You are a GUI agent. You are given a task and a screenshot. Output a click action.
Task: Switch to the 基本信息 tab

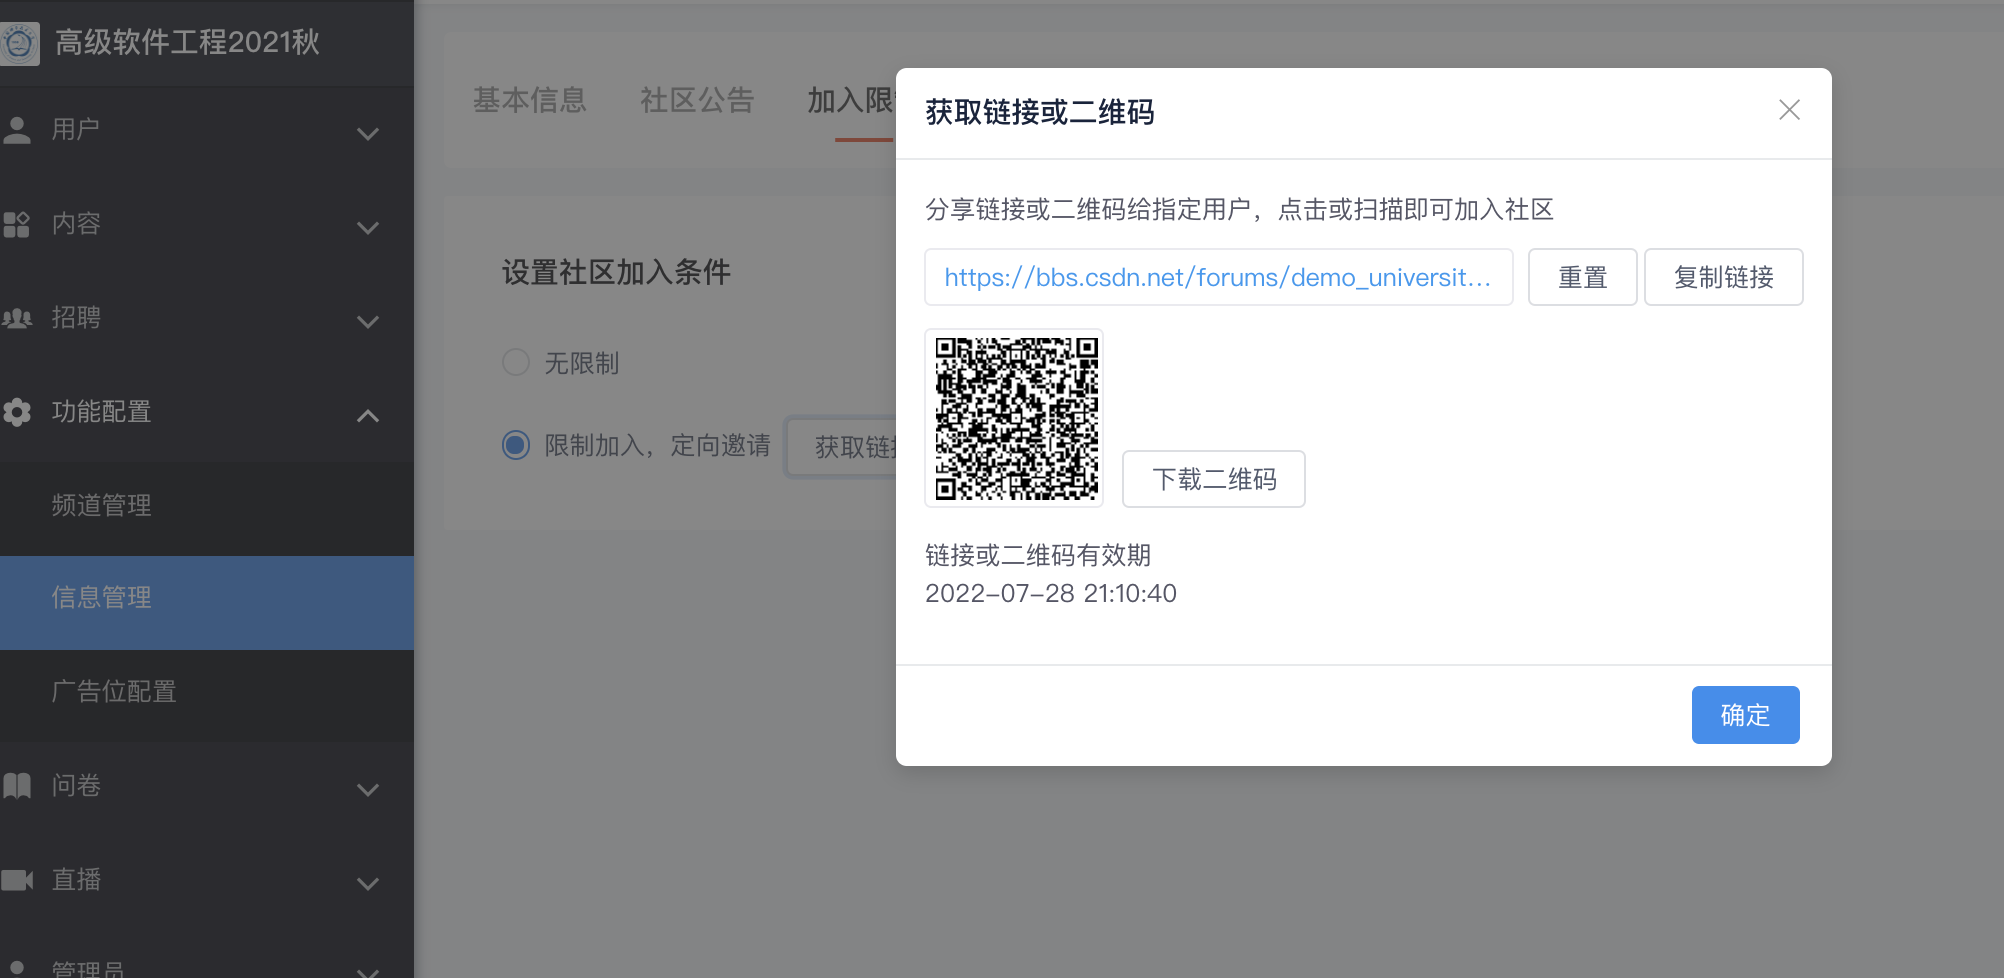pyautogui.click(x=529, y=100)
